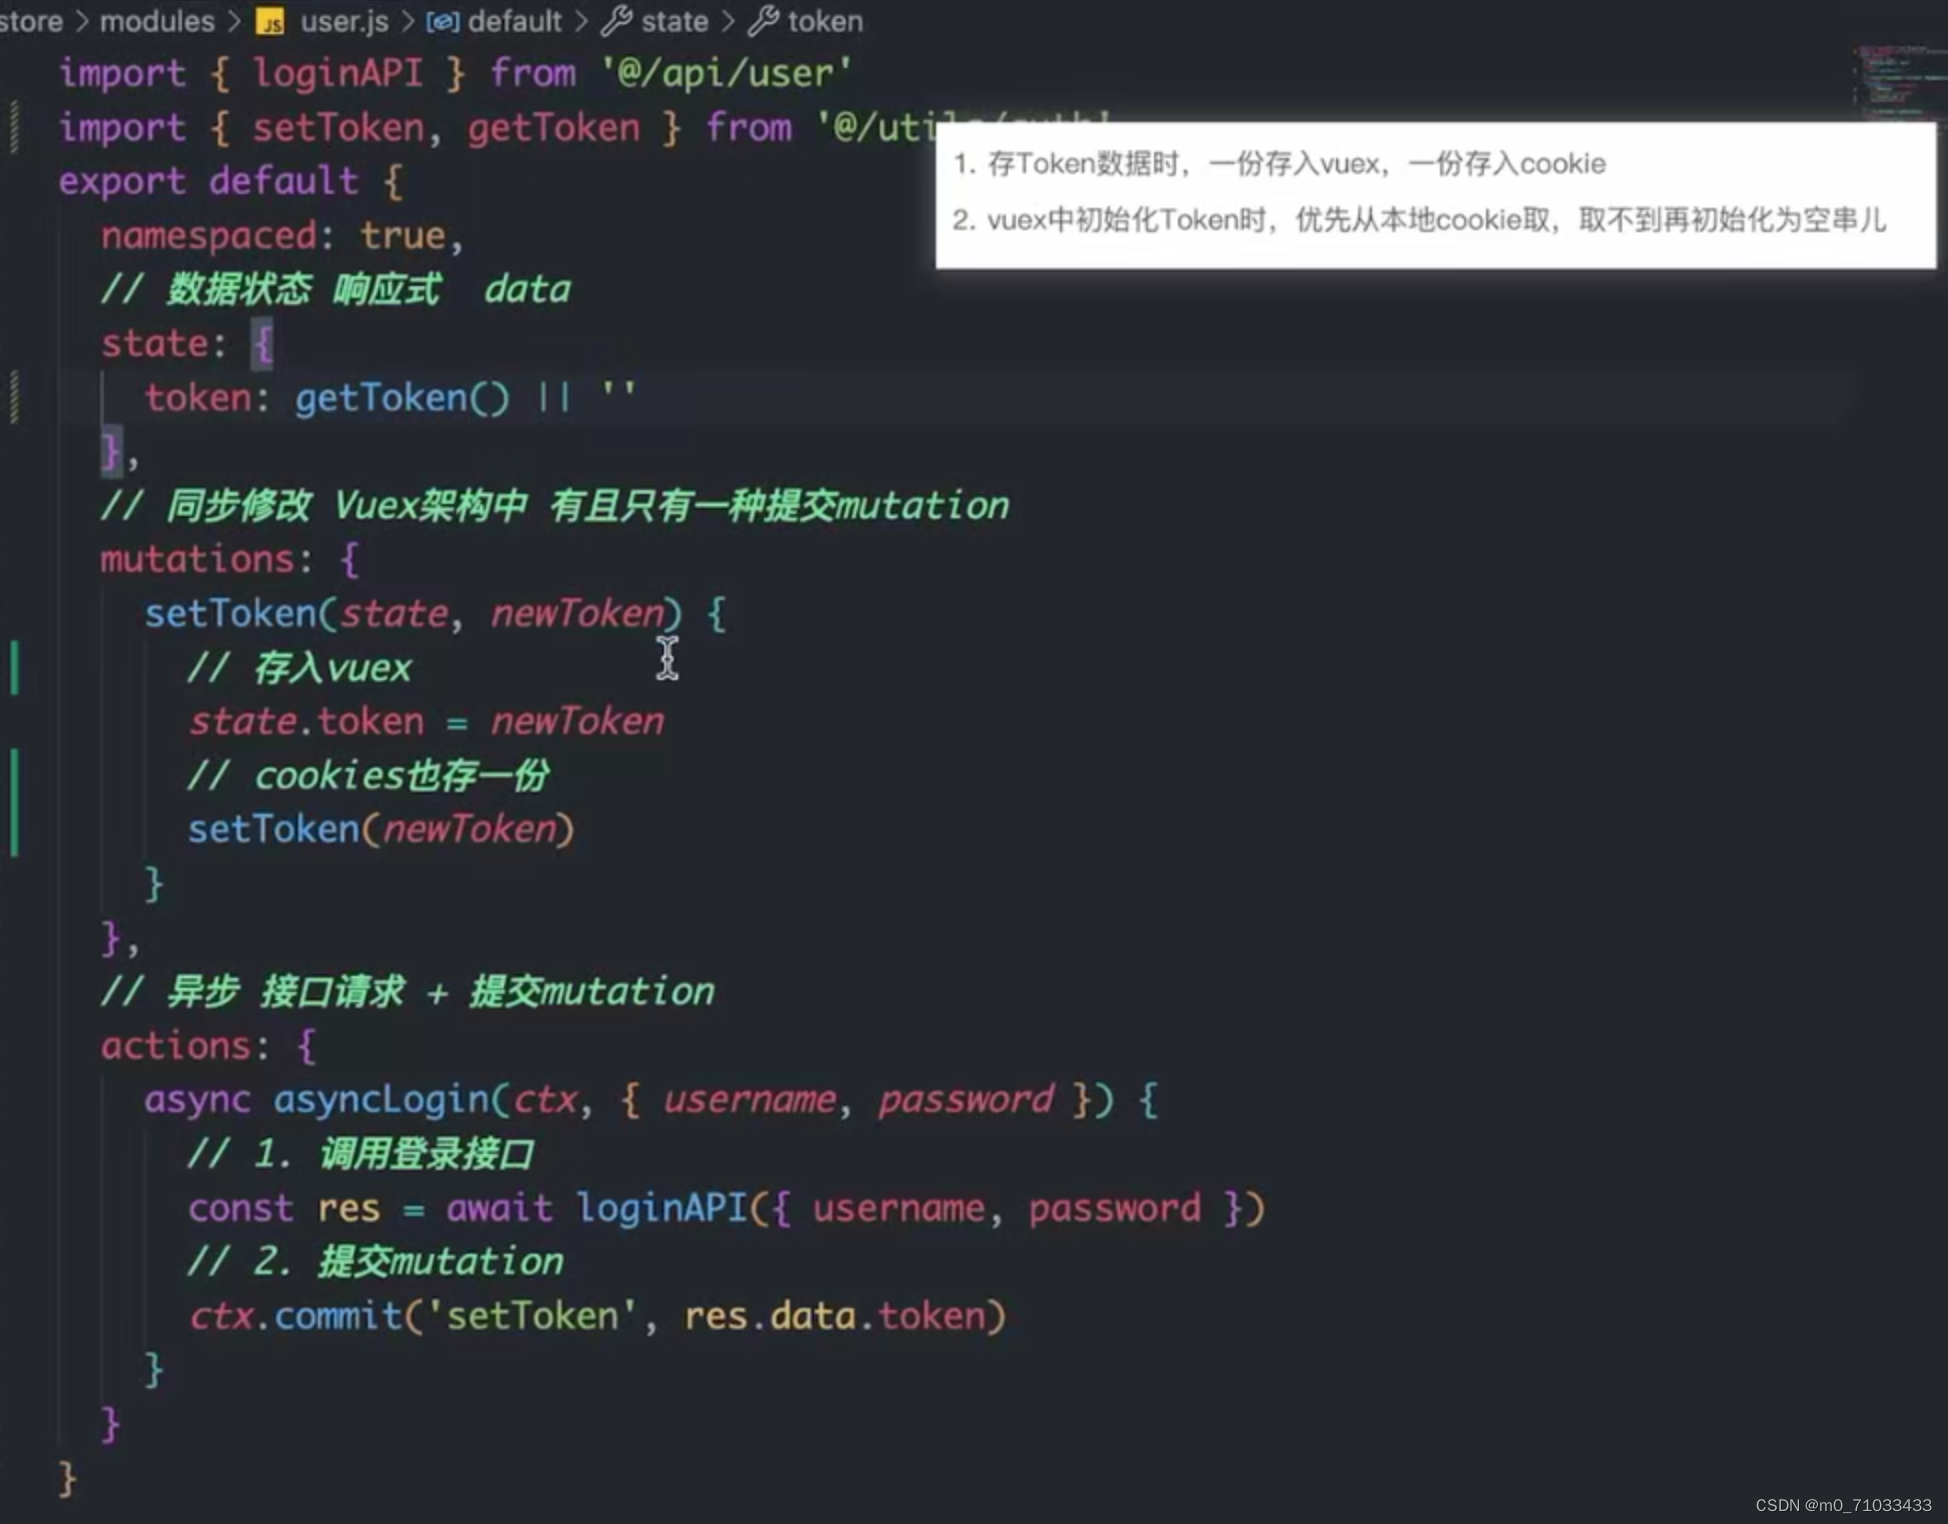Open the "modules" breadcrumb dropdown
Image resolution: width=1948 pixels, height=1524 pixels.
[x=158, y=20]
